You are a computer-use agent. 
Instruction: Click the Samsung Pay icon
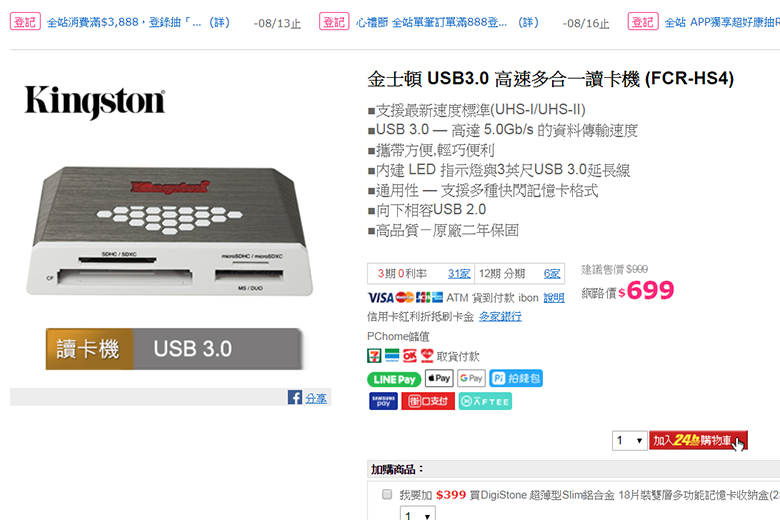tap(383, 401)
